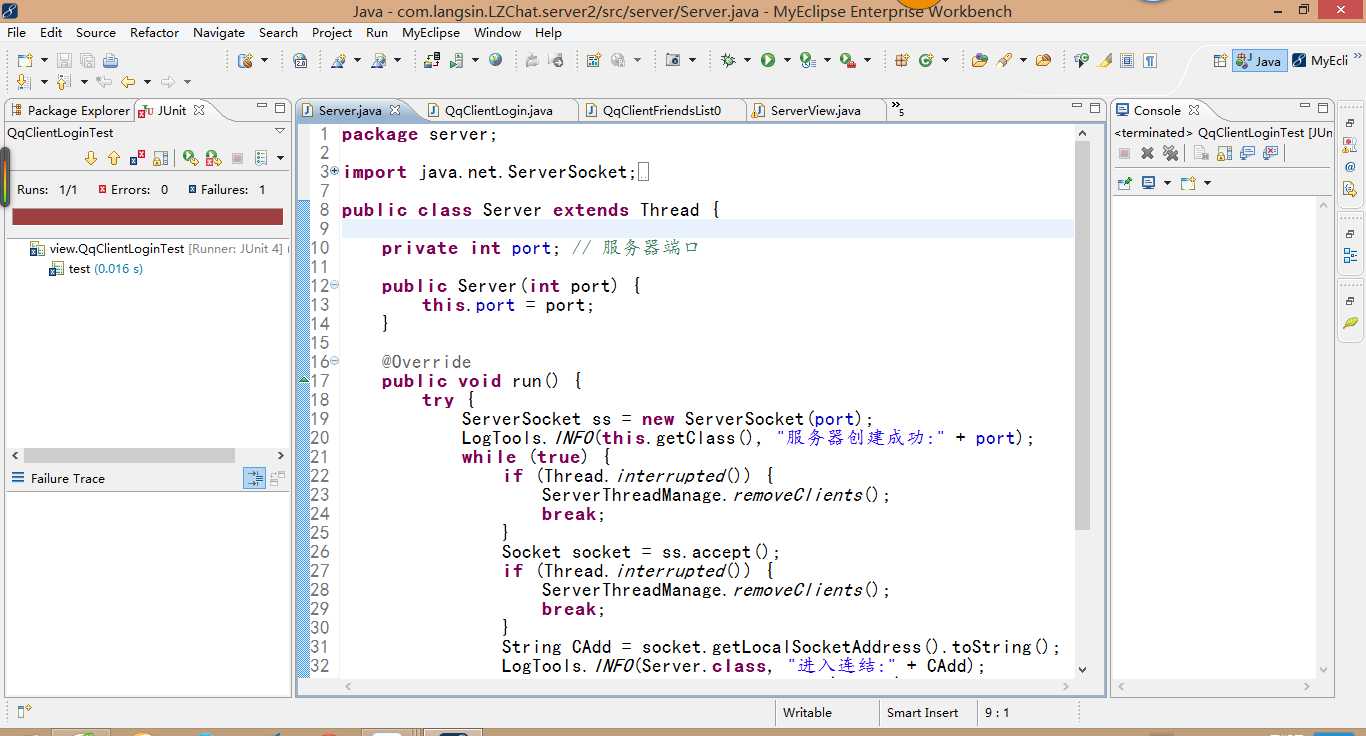Click Console Display Selected Console icon
Image resolution: width=1366 pixels, height=736 pixels.
(x=1148, y=183)
